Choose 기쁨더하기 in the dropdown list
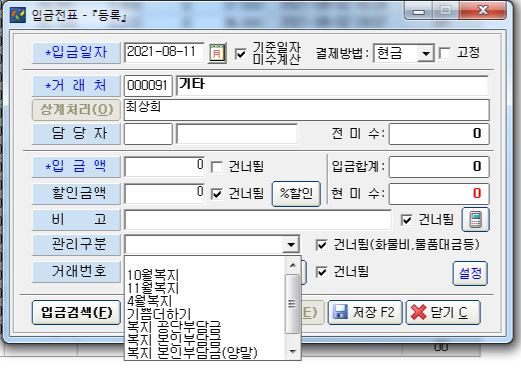The image size is (521, 370). [159, 313]
